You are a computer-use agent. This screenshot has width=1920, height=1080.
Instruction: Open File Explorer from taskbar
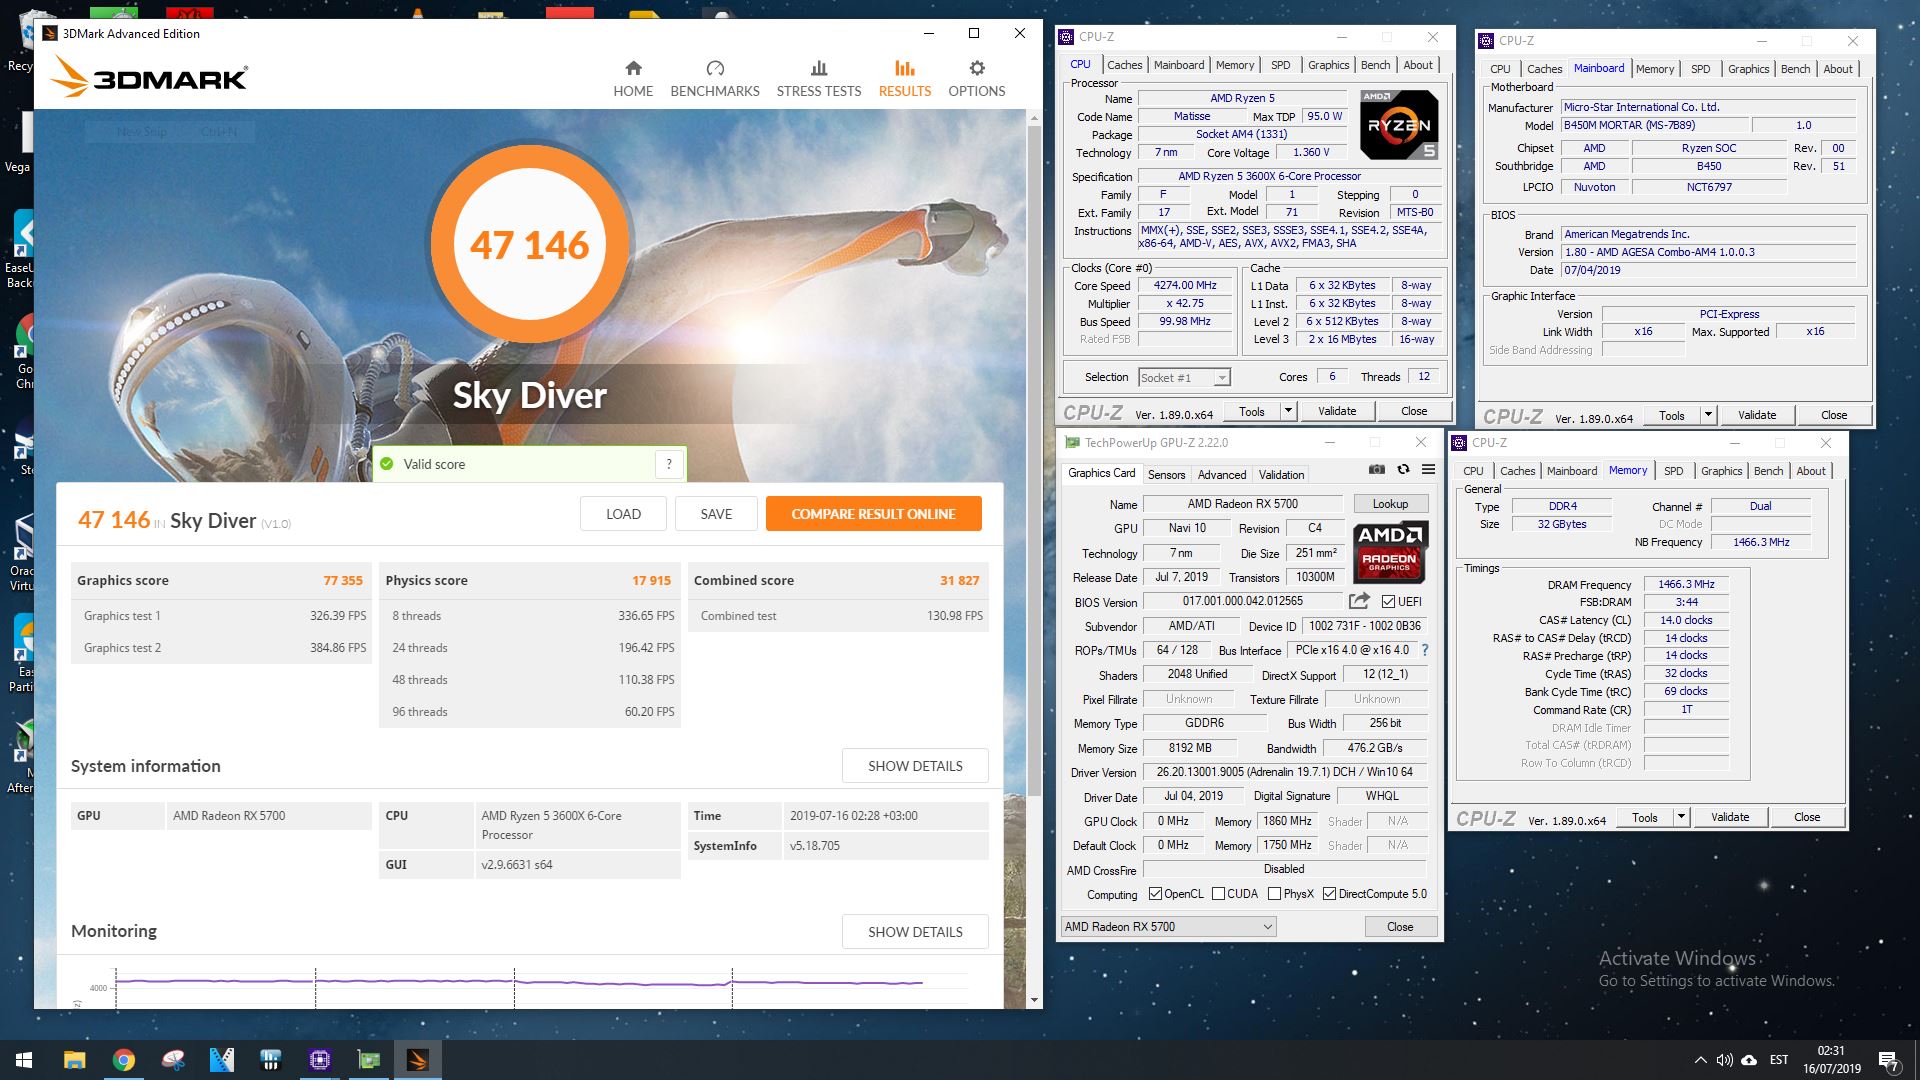click(74, 1060)
